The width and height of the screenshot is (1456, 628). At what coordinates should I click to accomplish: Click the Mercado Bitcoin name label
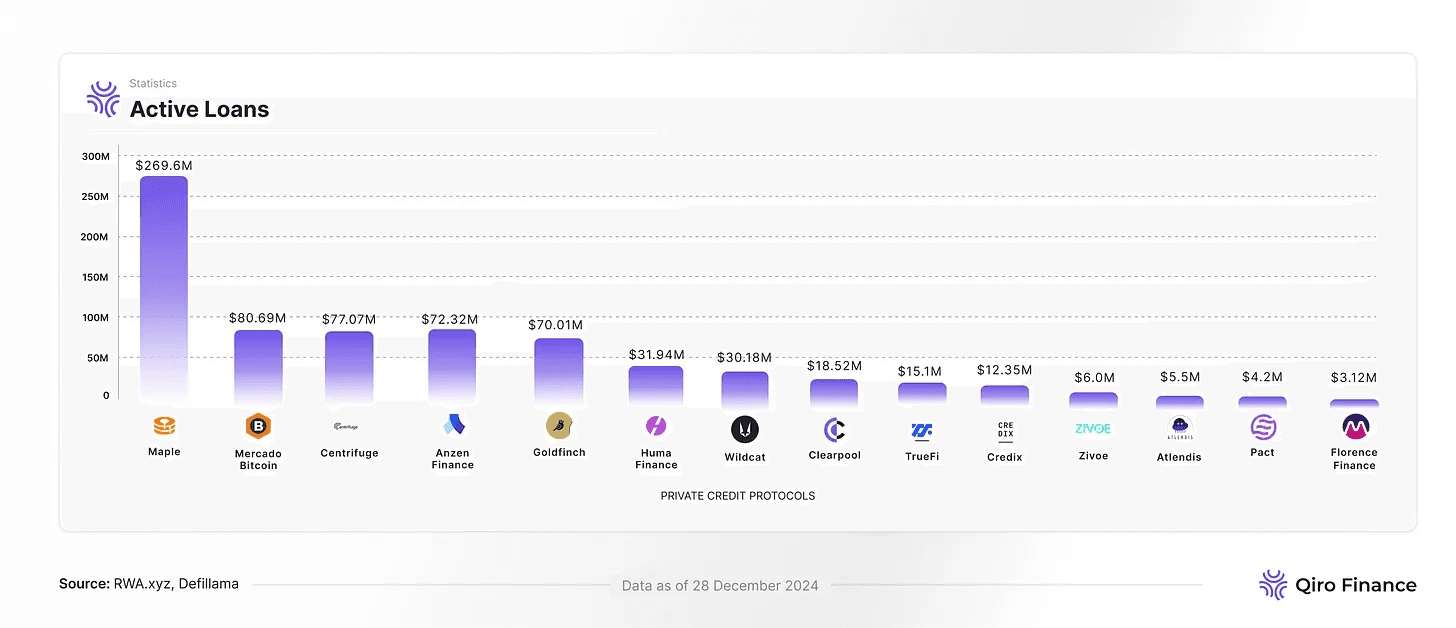[259, 459]
